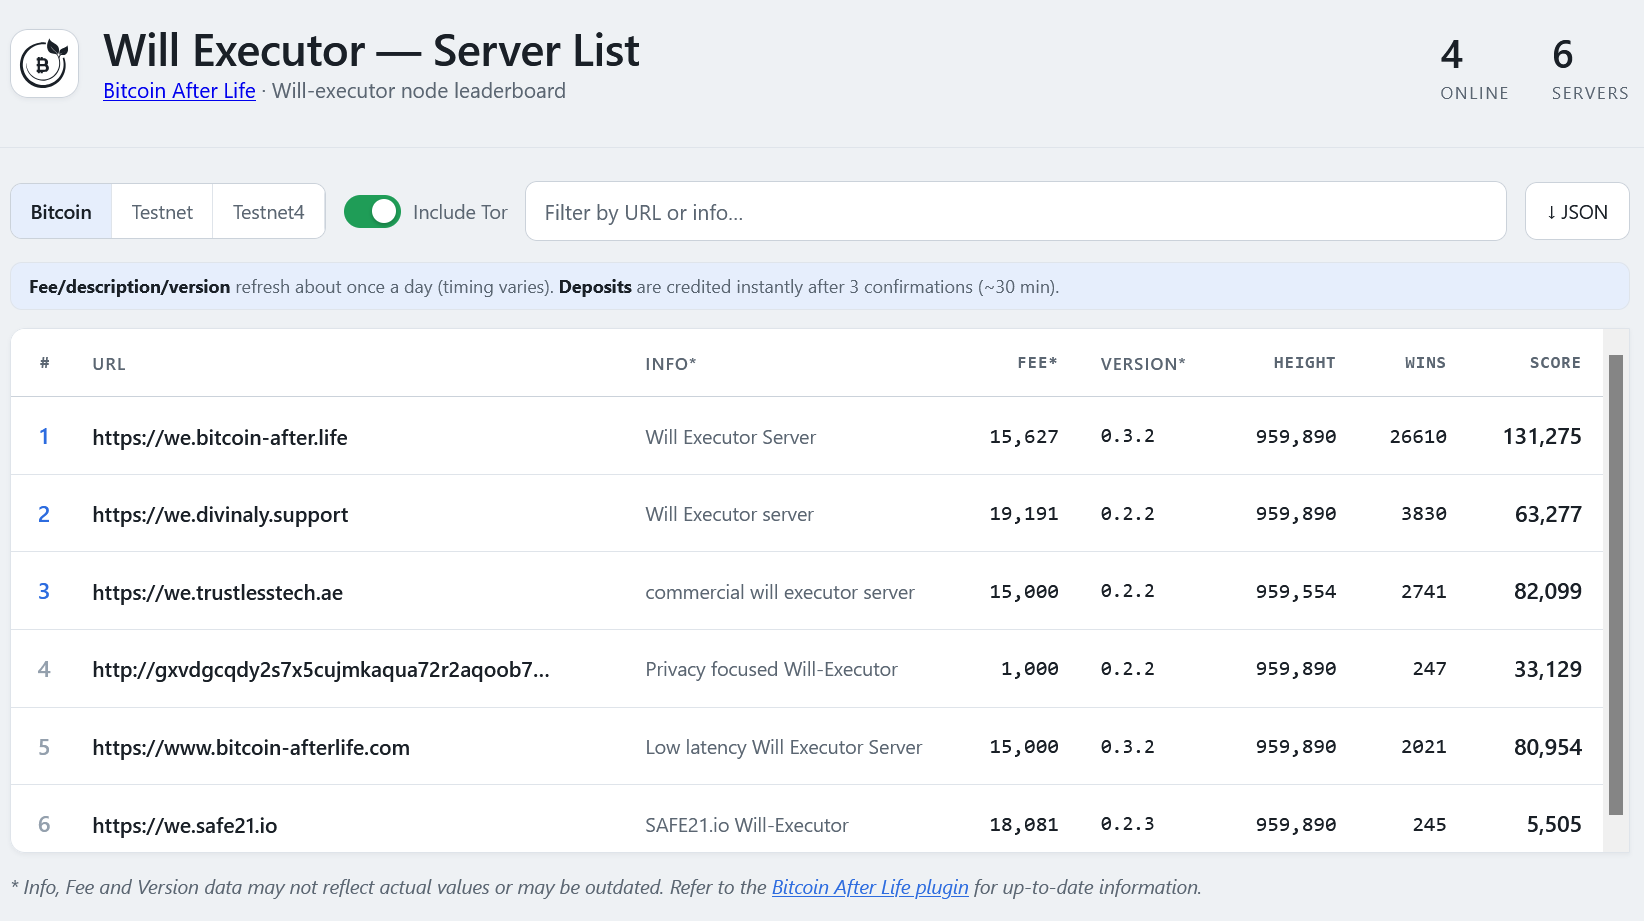Click the score value 5,505
Screen dimensions: 1644x921
click(1554, 824)
